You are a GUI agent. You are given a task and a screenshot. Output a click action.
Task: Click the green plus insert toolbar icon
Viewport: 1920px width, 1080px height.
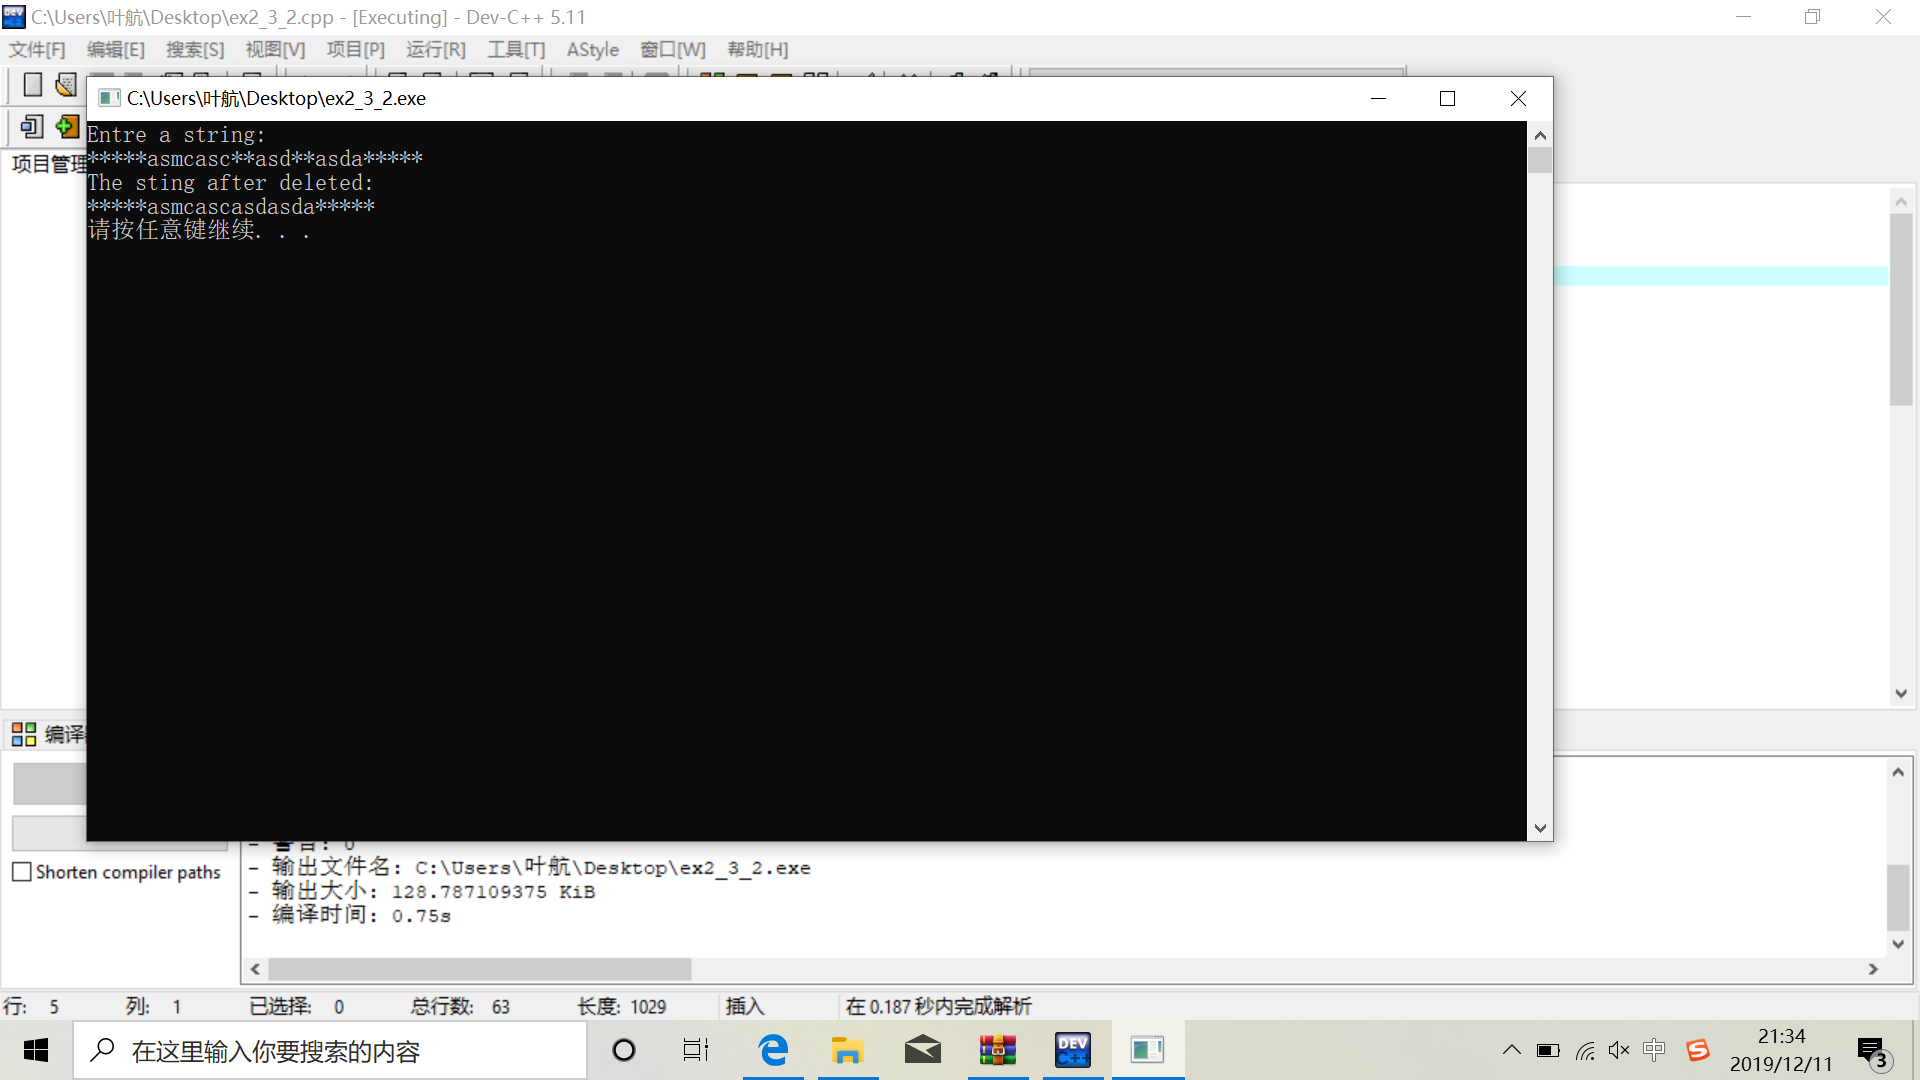67,127
